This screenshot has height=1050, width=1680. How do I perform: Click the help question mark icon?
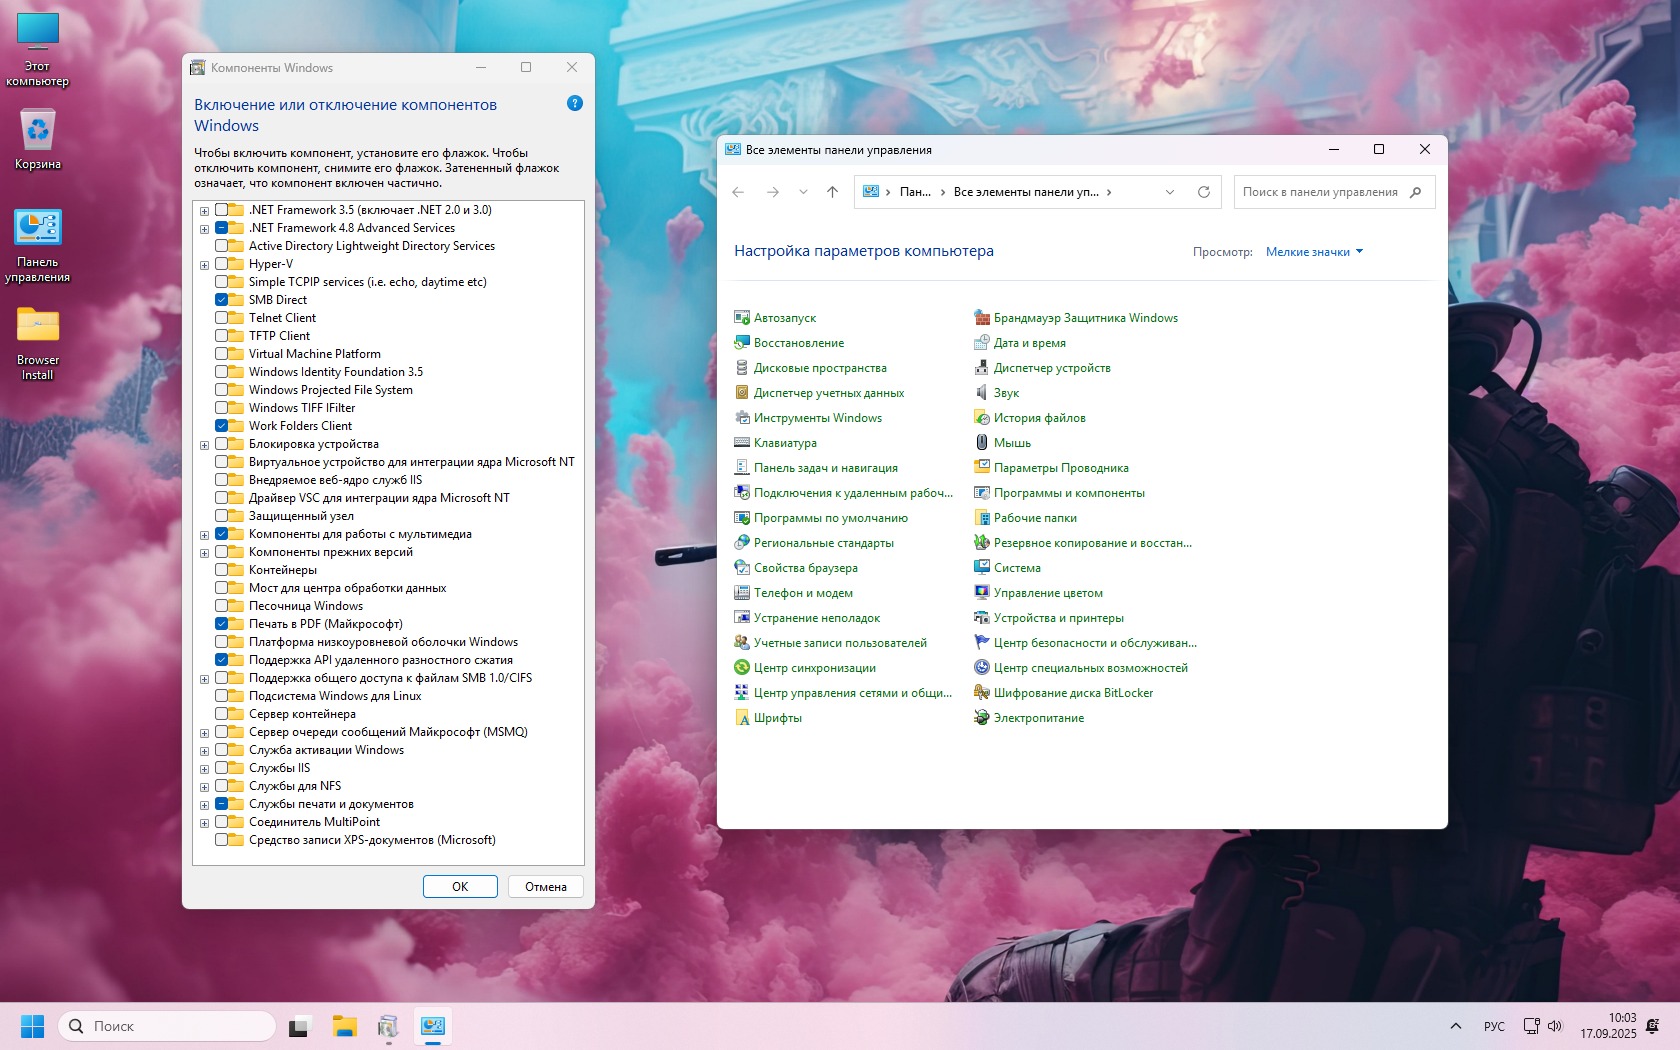pyautogui.click(x=575, y=103)
